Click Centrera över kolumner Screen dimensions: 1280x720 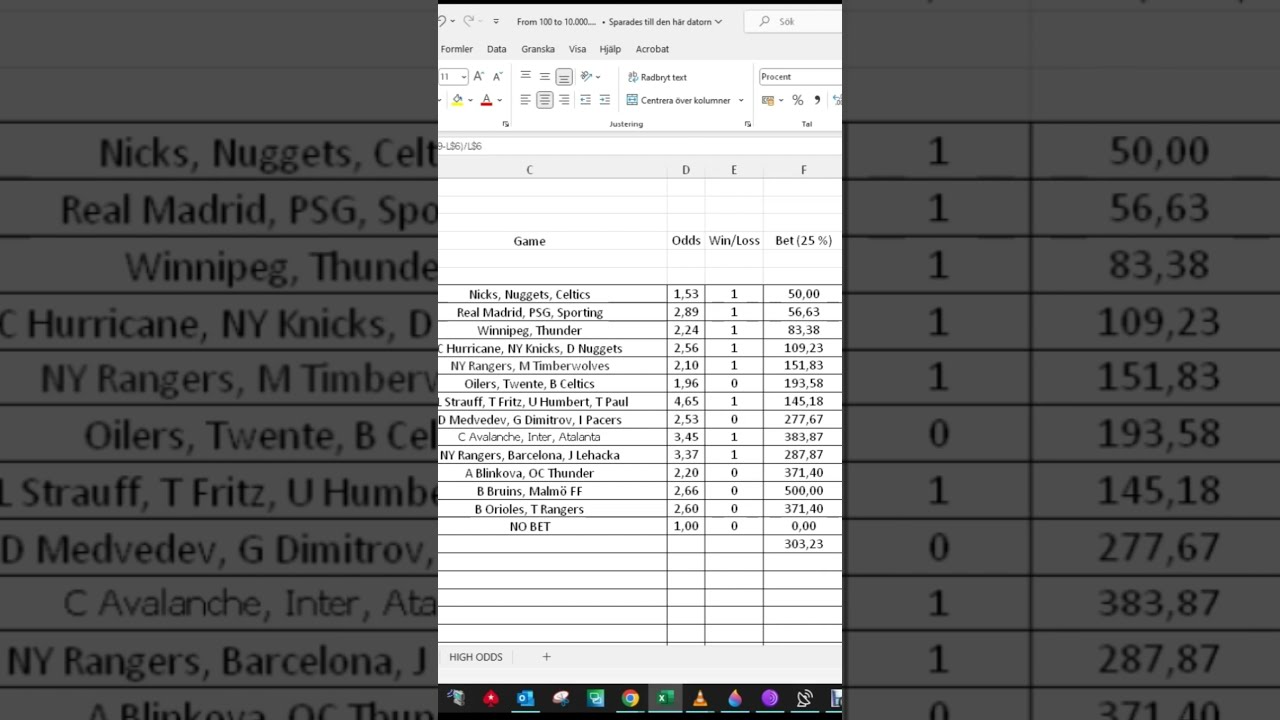point(678,100)
